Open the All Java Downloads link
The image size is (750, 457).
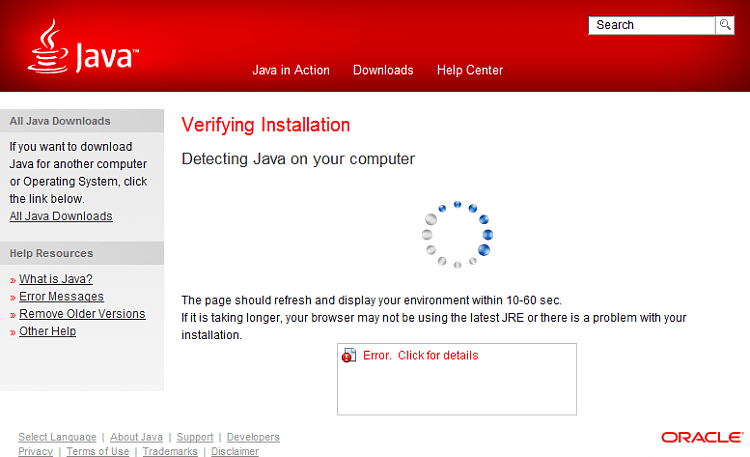click(x=61, y=216)
